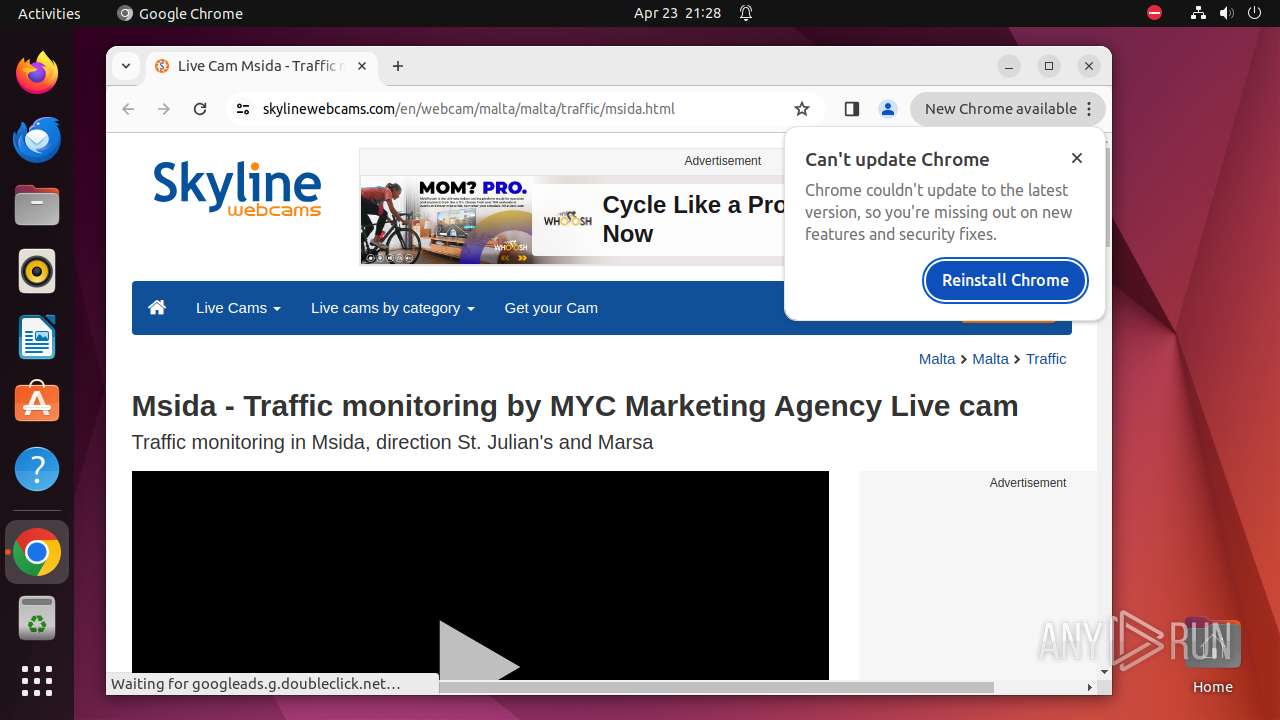The height and width of the screenshot is (720, 1280).
Task: Go forward in Chrome history
Action: coord(164,109)
